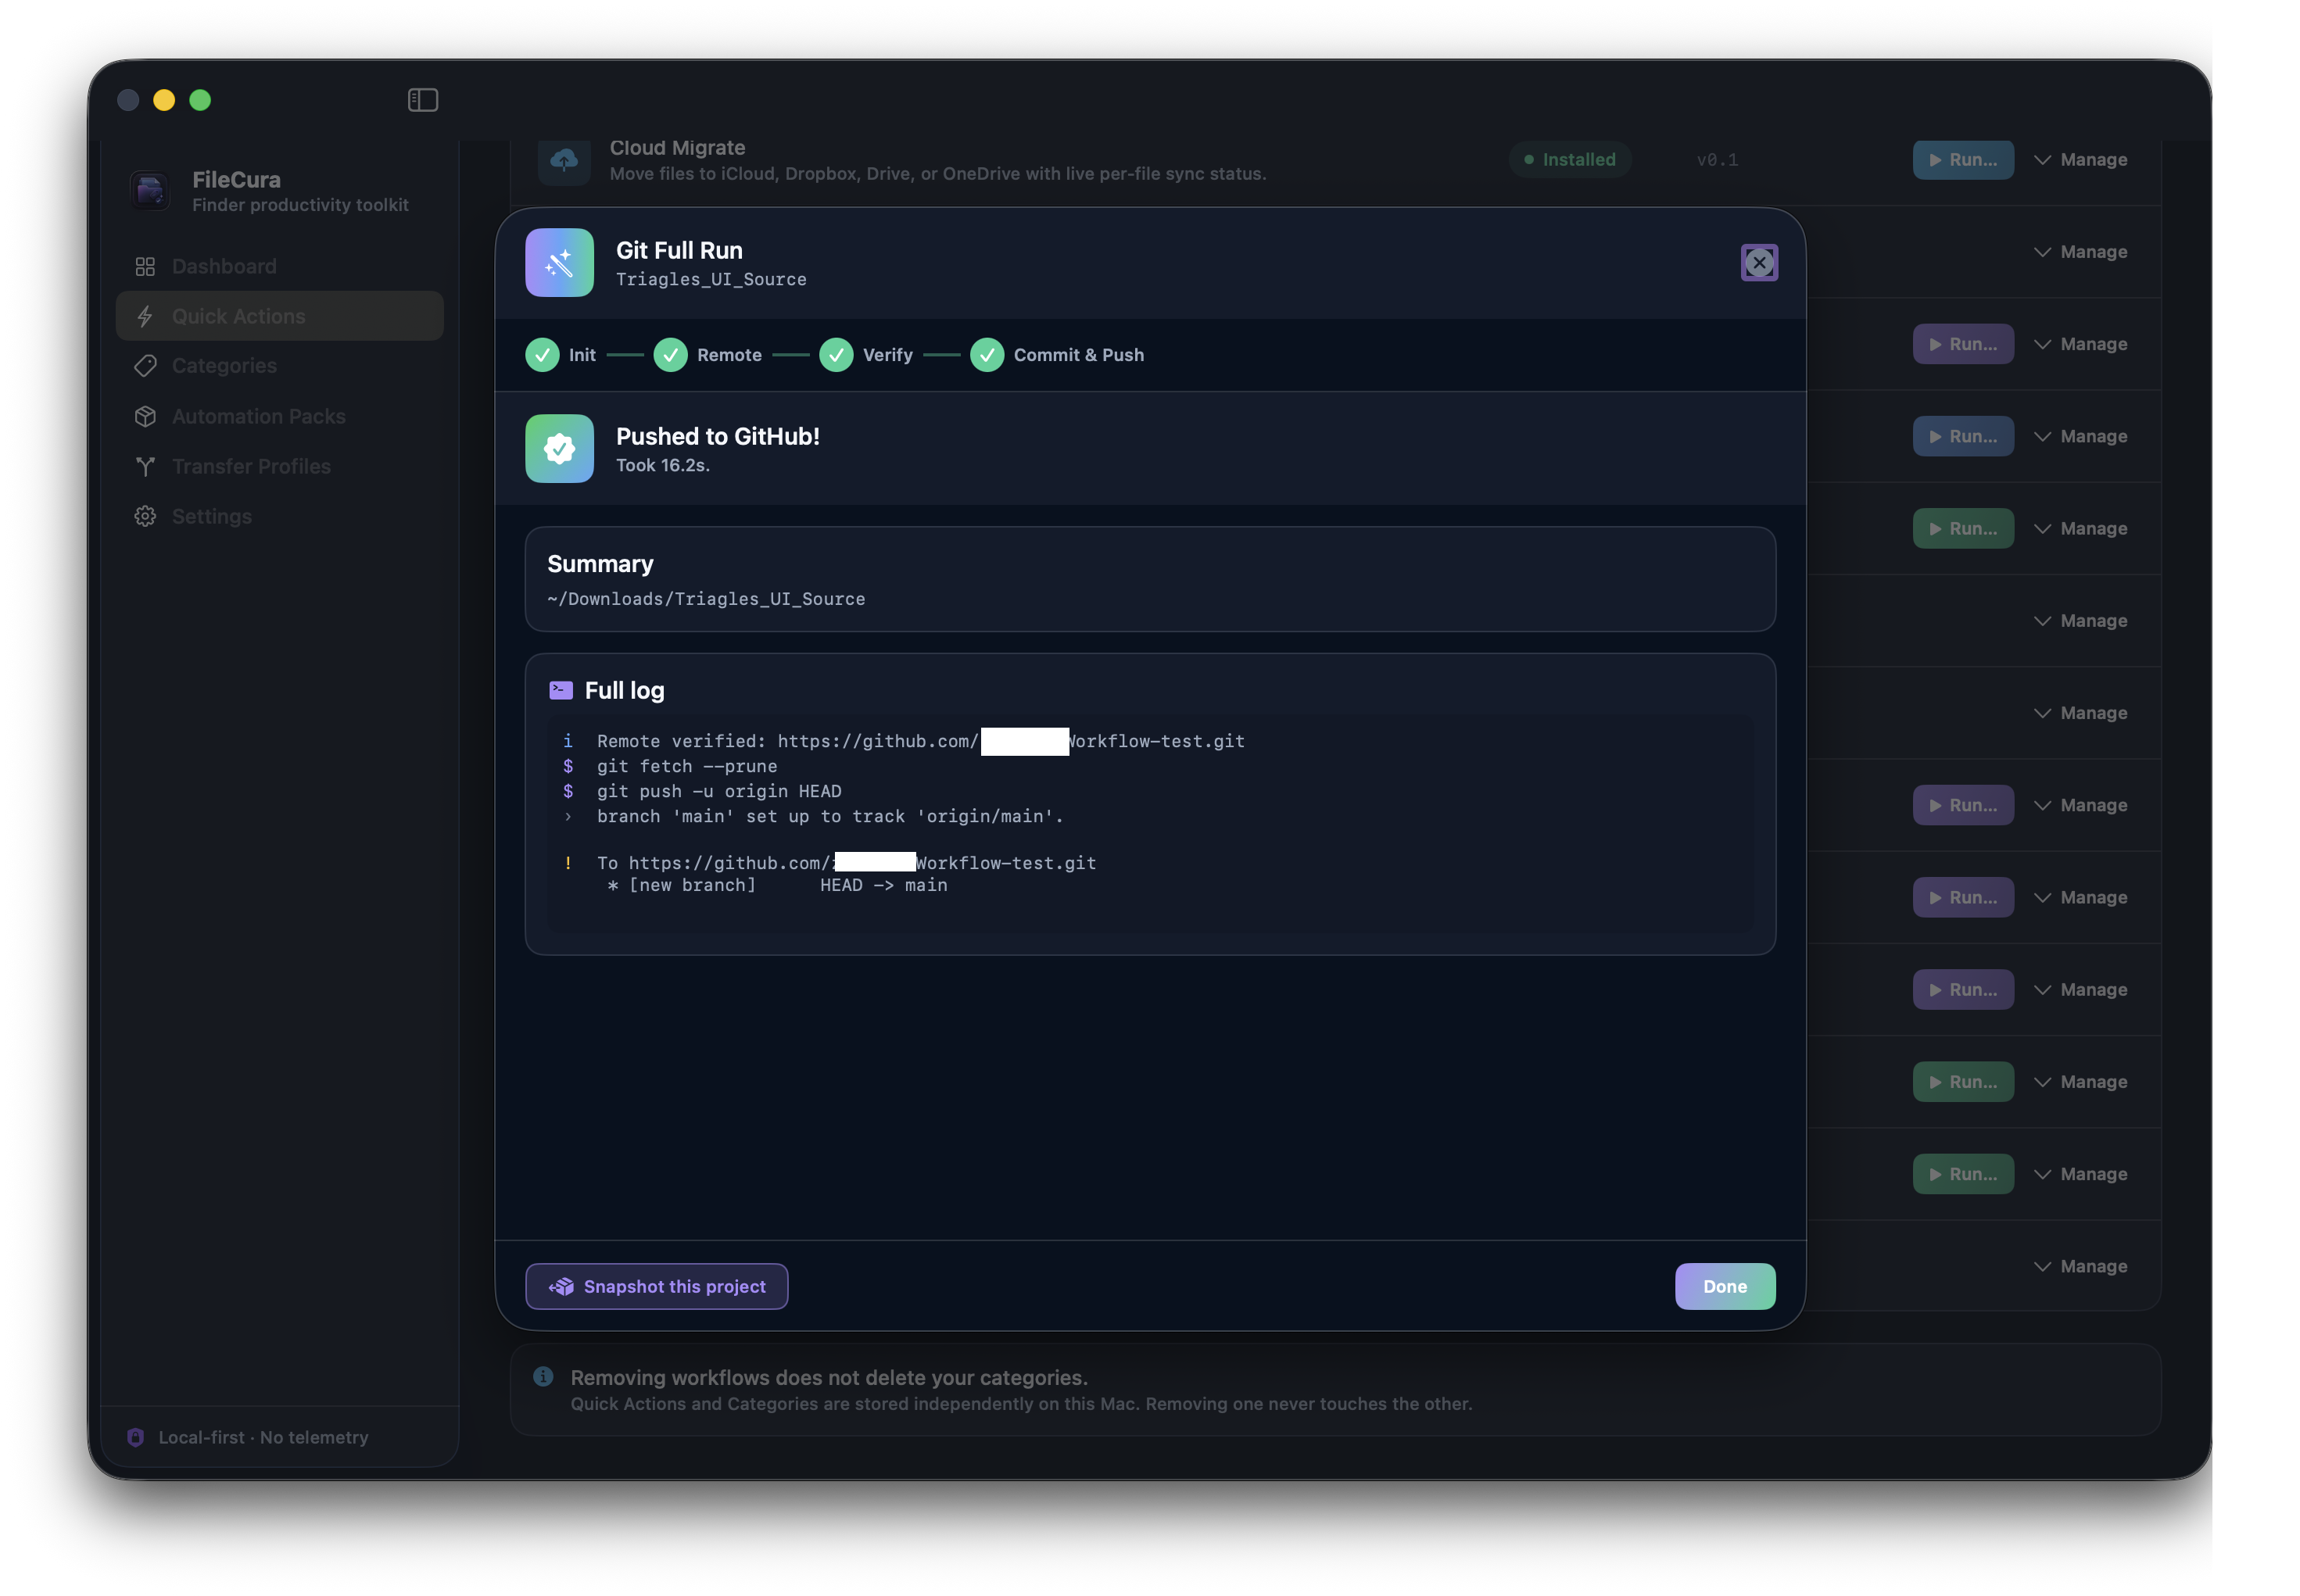
Task: Click the 'Took 16.2s.' text
Action: click(x=663, y=465)
